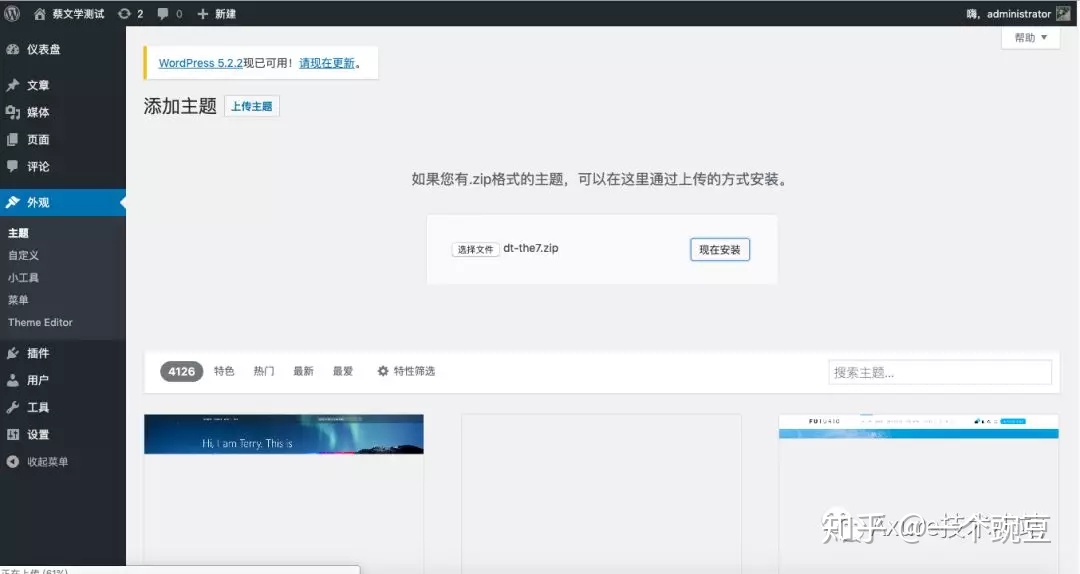Open the WordPress logo menu
Image resolution: width=1080 pixels, height=574 pixels.
click(12, 13)
